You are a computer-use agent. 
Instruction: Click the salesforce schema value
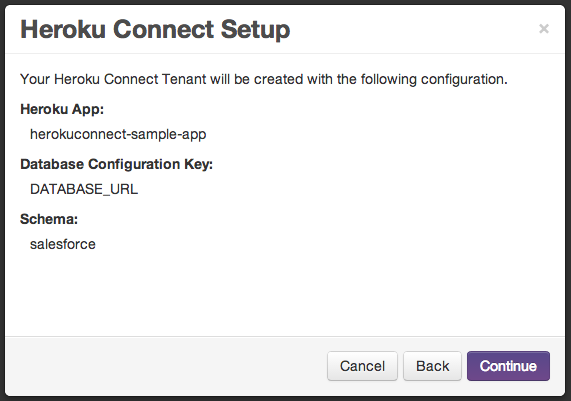(x=63, y=244)
